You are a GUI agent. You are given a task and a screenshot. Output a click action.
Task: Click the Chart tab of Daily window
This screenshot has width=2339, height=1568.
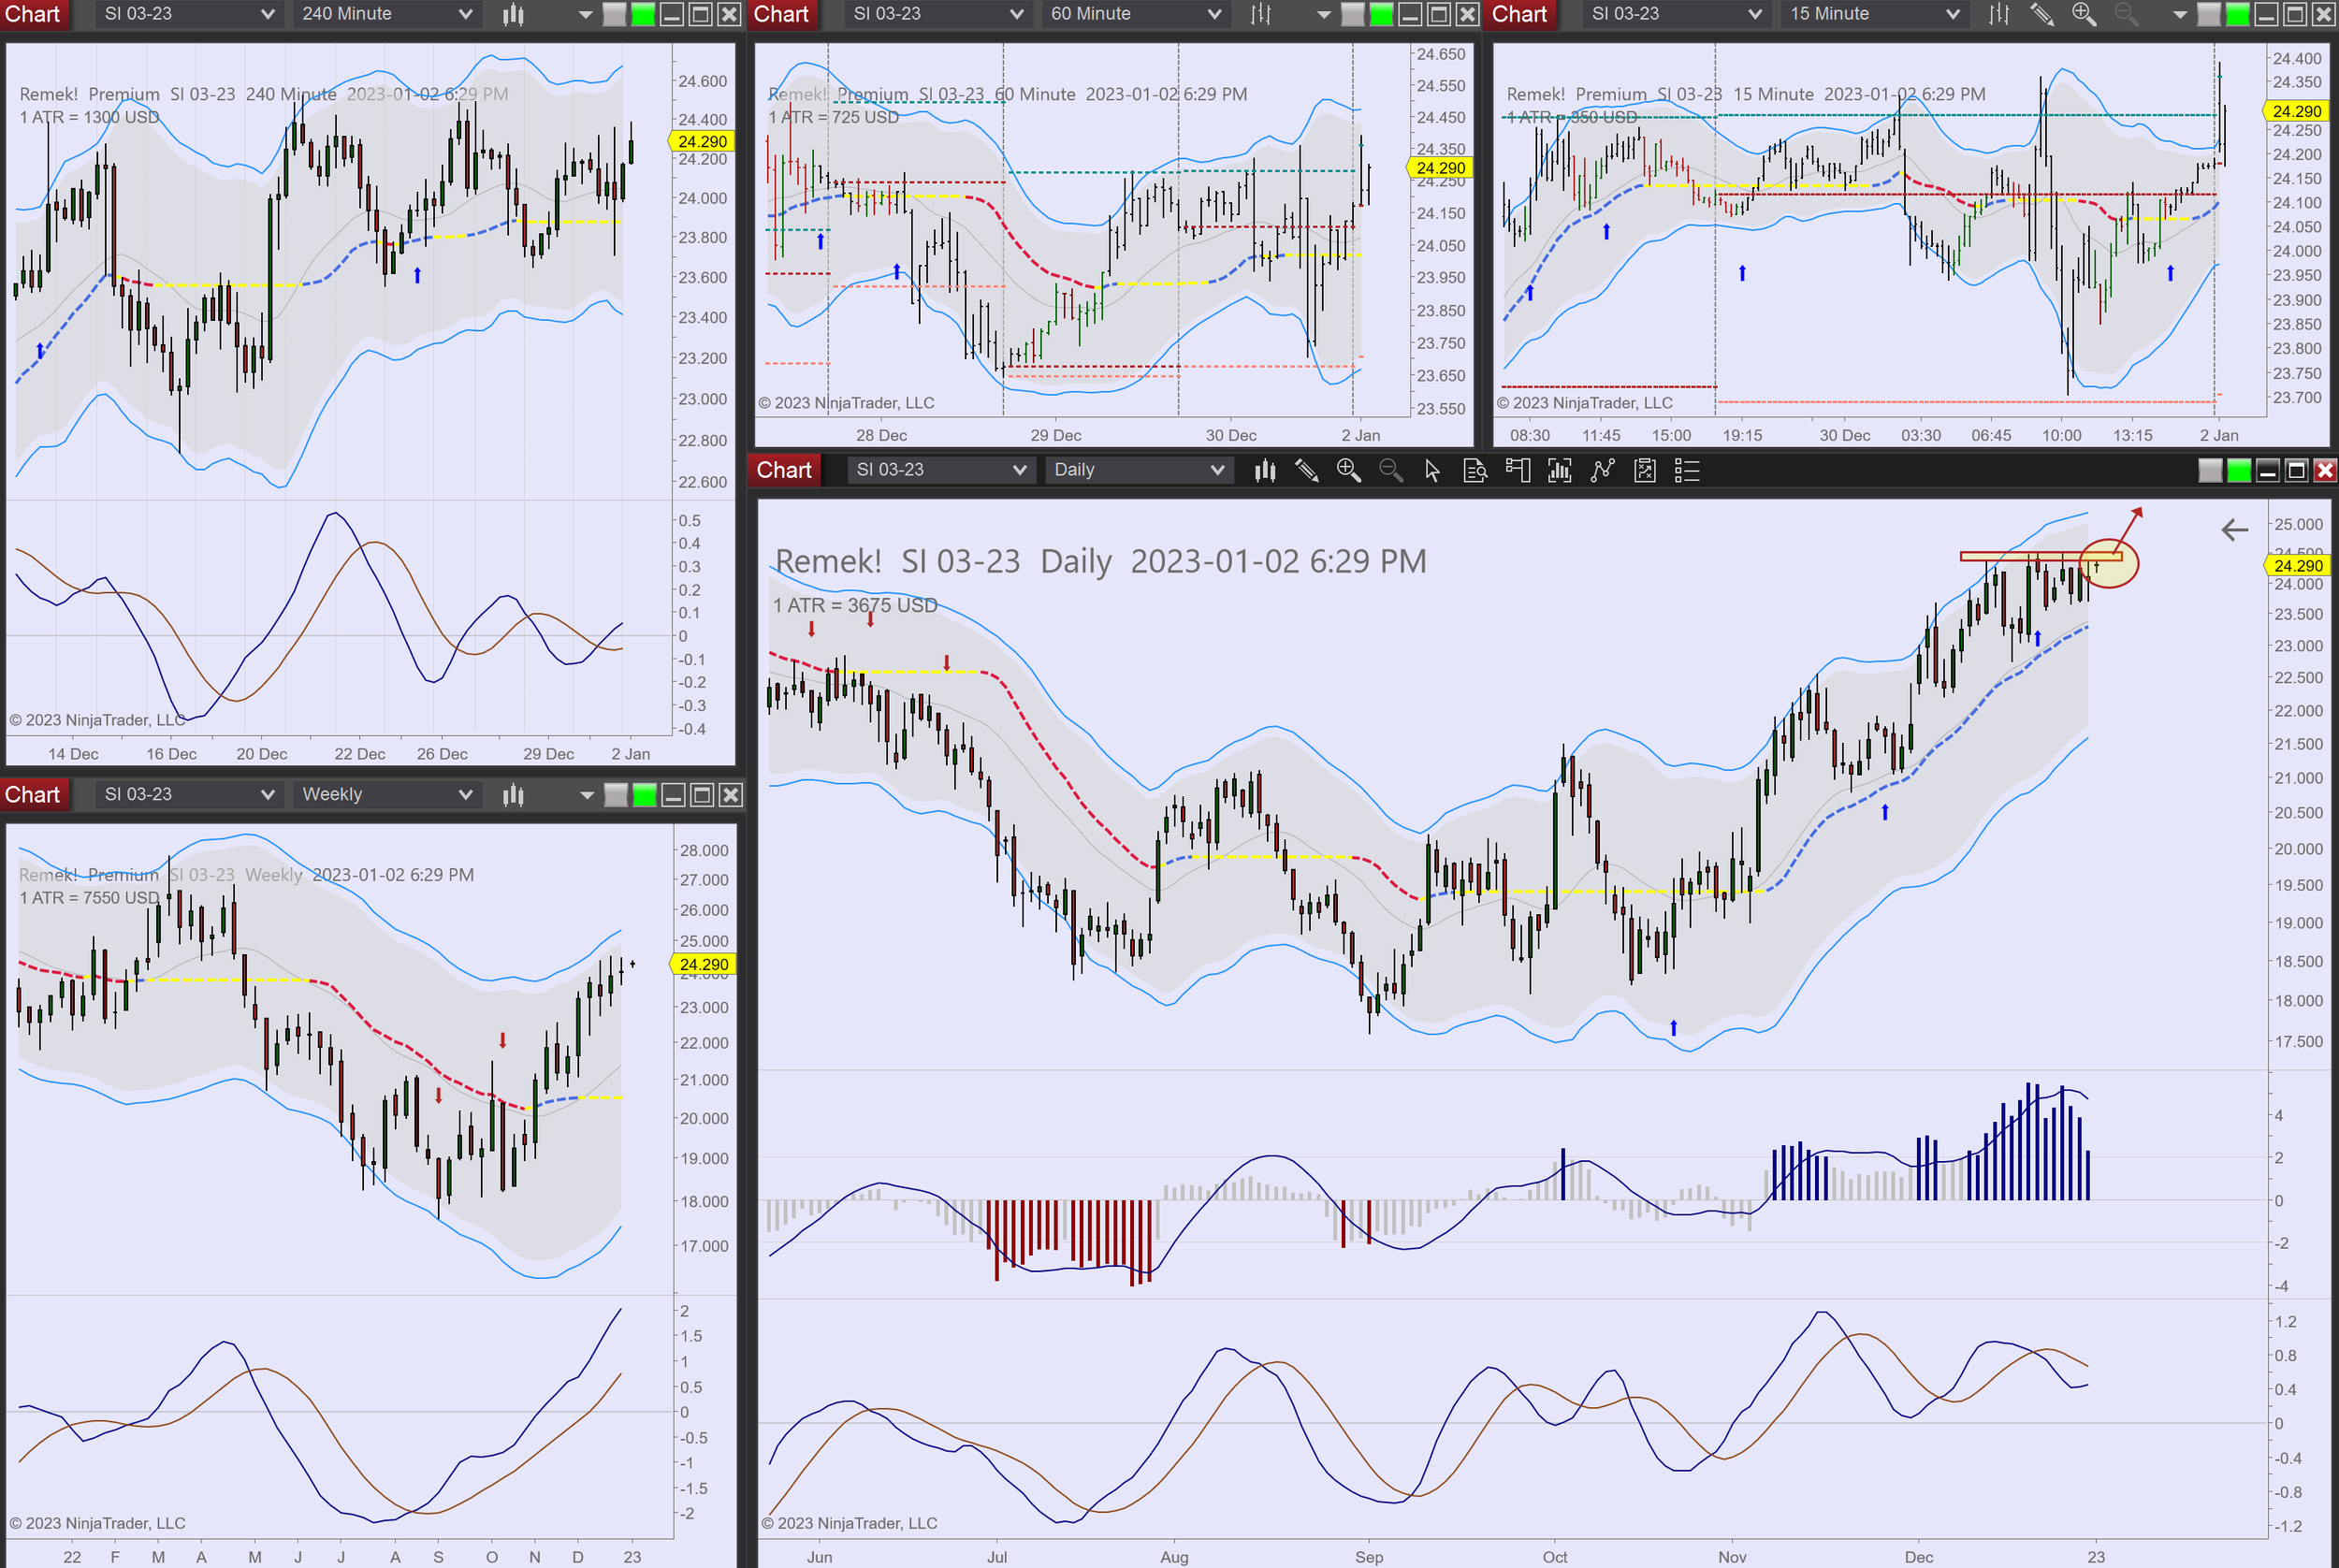[784, 470]
